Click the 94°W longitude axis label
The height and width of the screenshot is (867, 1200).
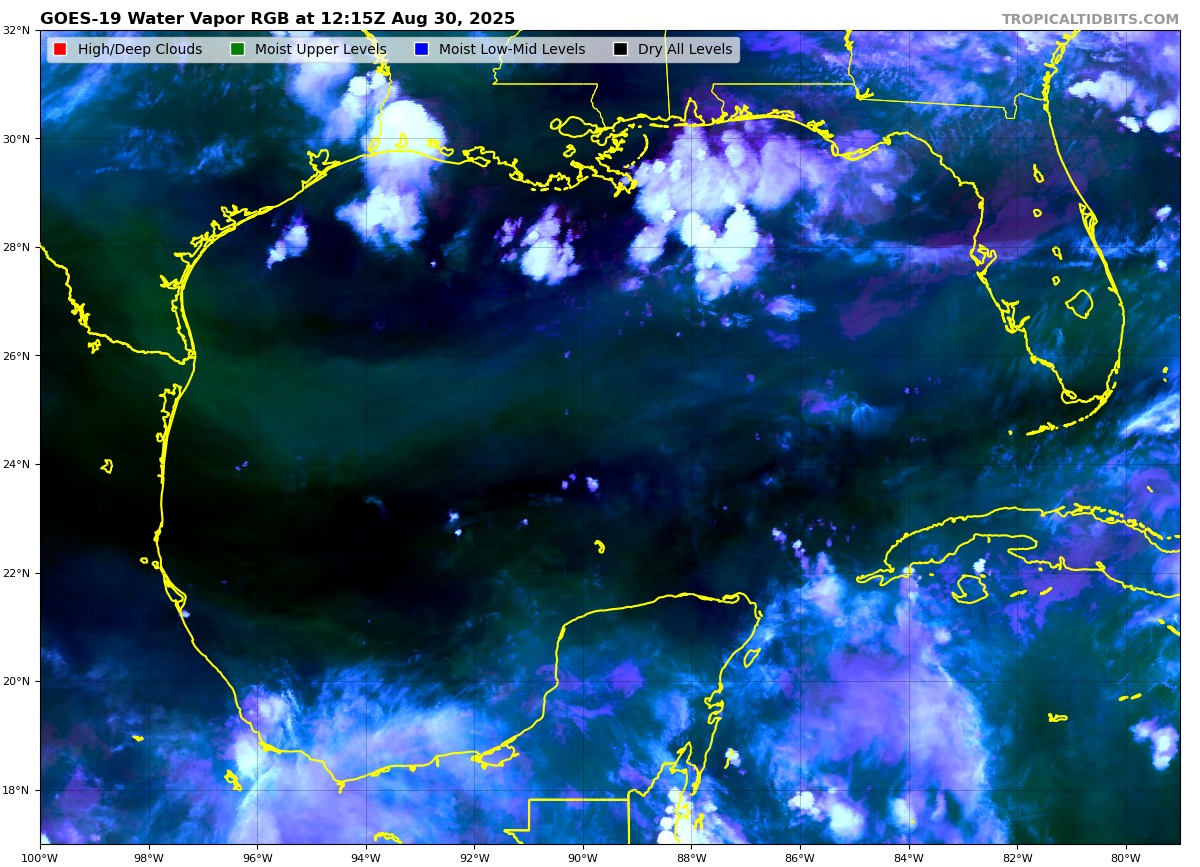pos(366,857)
